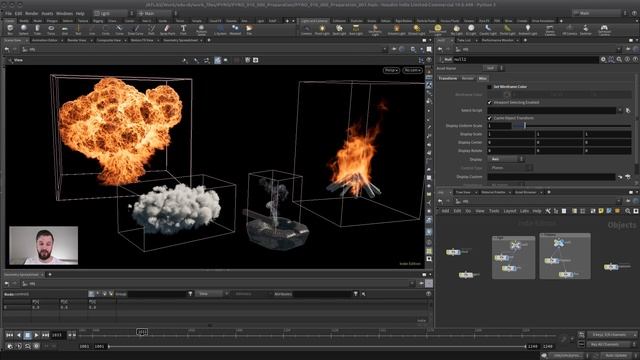
Task: Toggle Viewport Selecting Enabled checkbox
Action: click(489, 102)
